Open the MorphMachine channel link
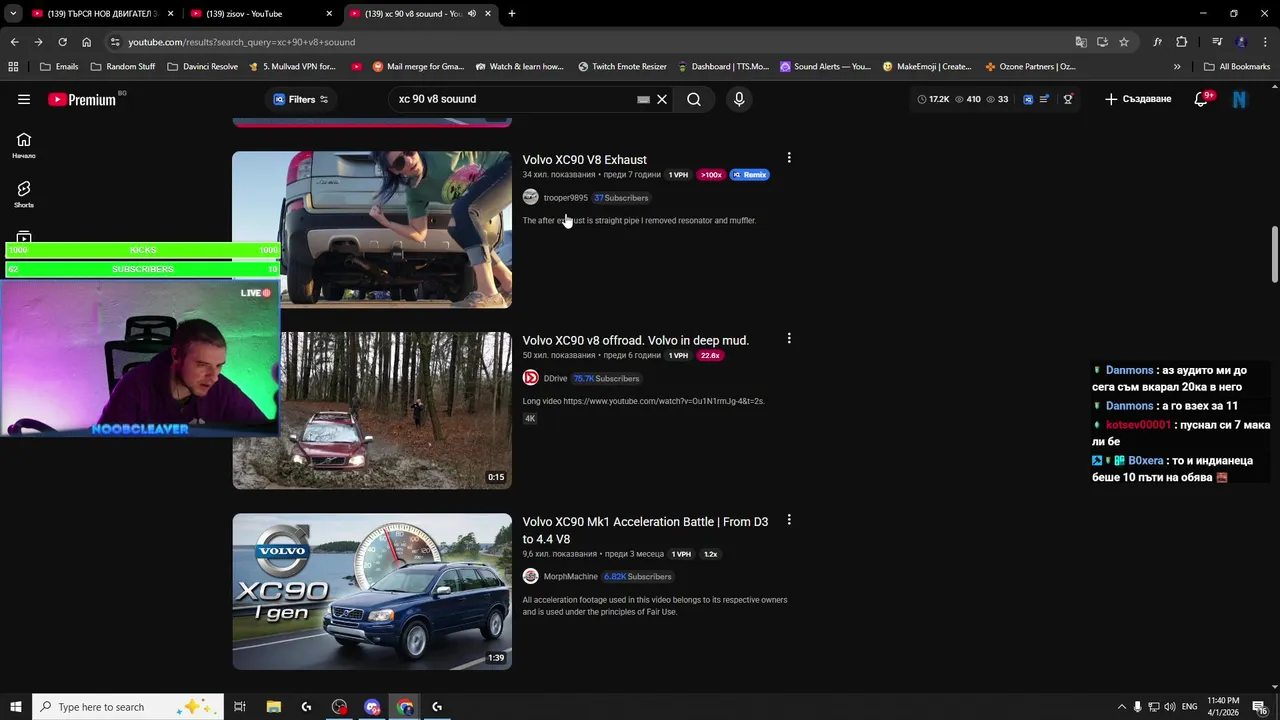The image size is (1280, 720). pos(570,577)
